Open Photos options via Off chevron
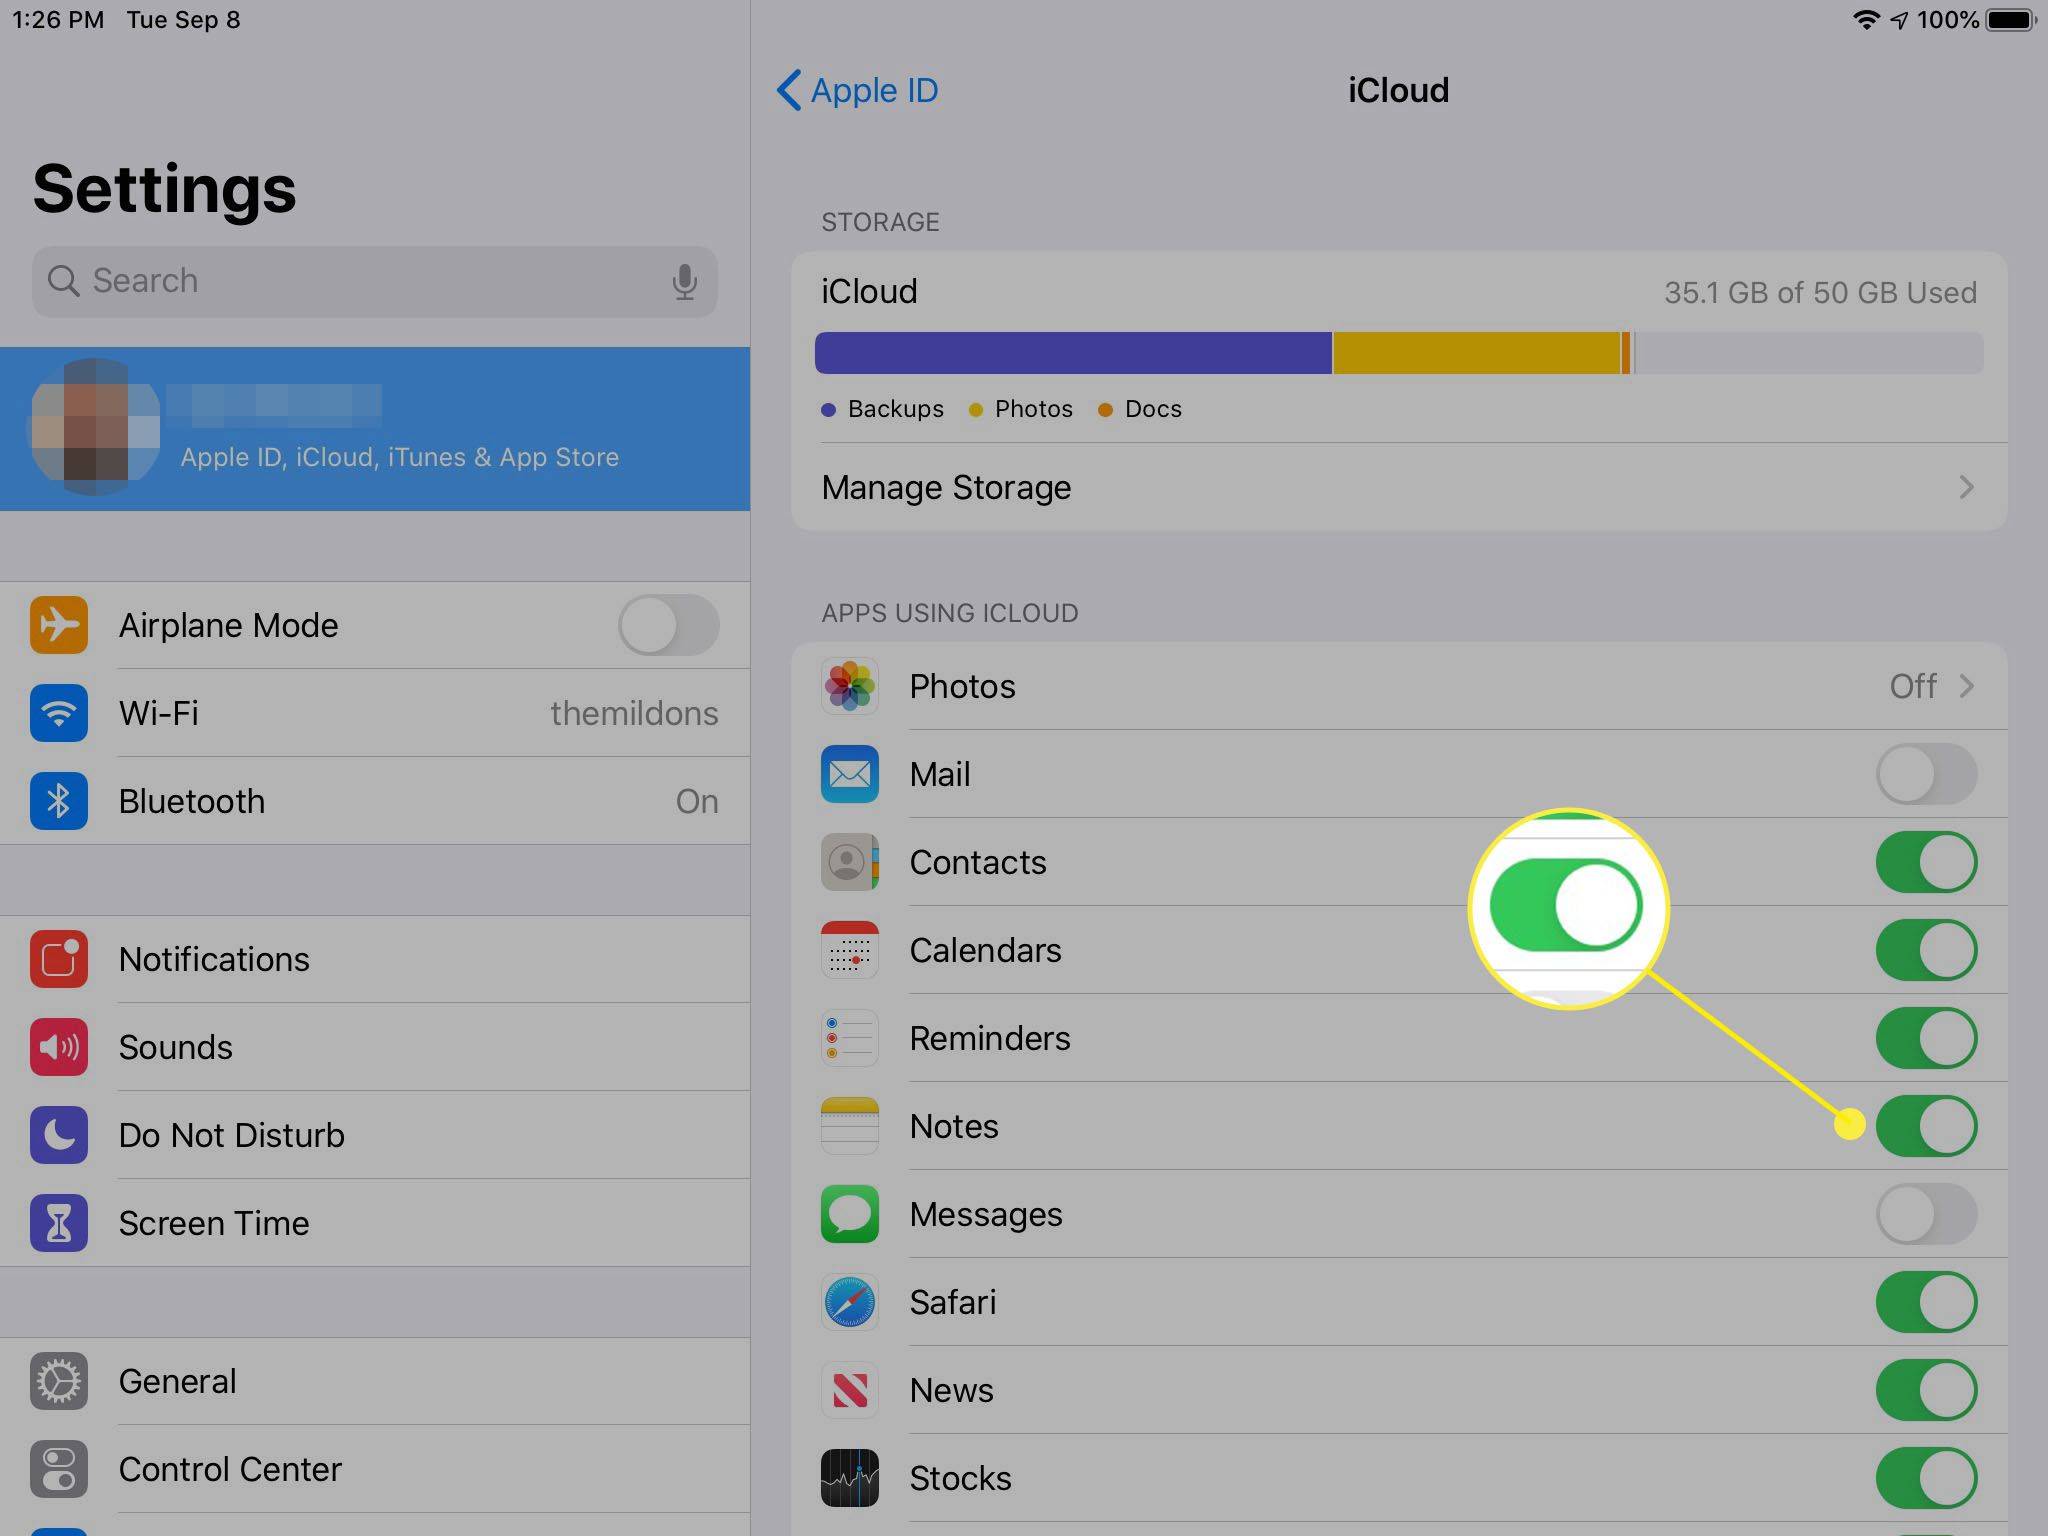This screenshot has height=1536, width=2048. 1966,686
